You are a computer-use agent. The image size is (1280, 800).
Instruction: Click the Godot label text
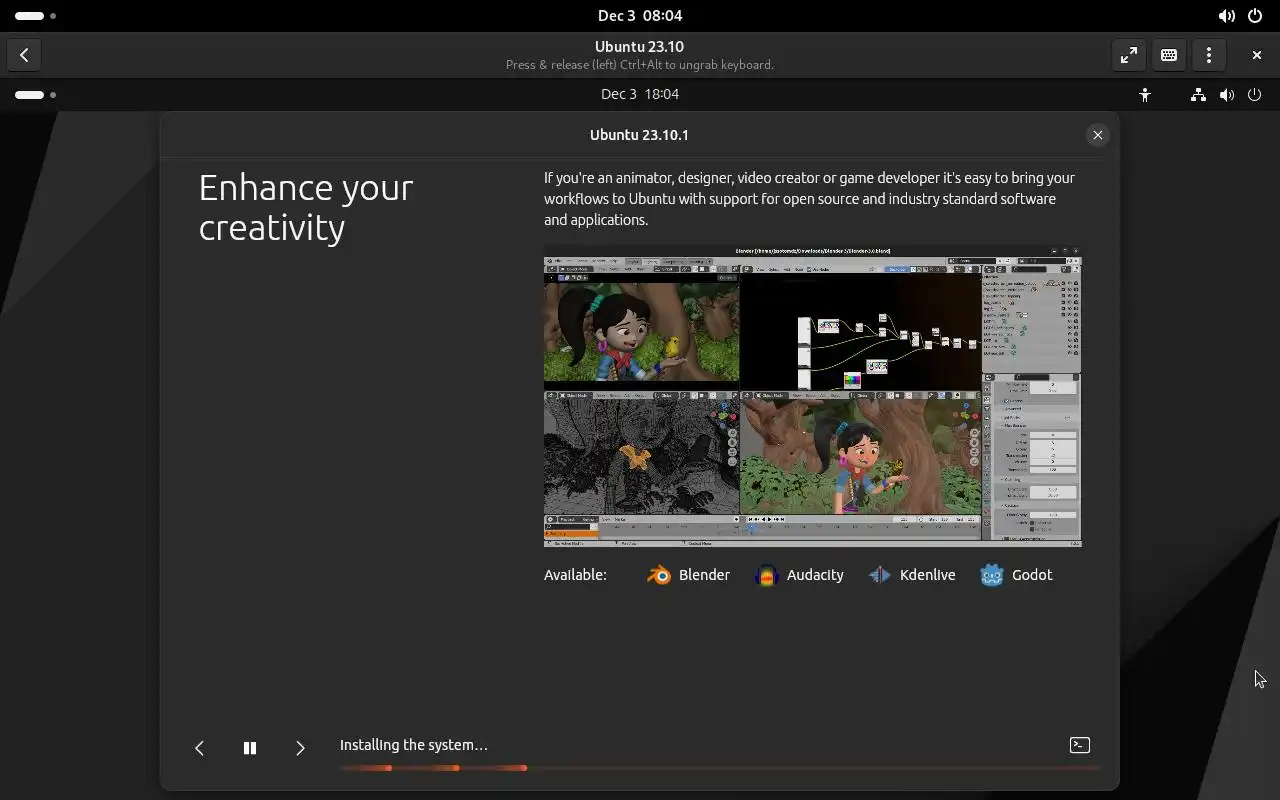(x=1032, y=575)
